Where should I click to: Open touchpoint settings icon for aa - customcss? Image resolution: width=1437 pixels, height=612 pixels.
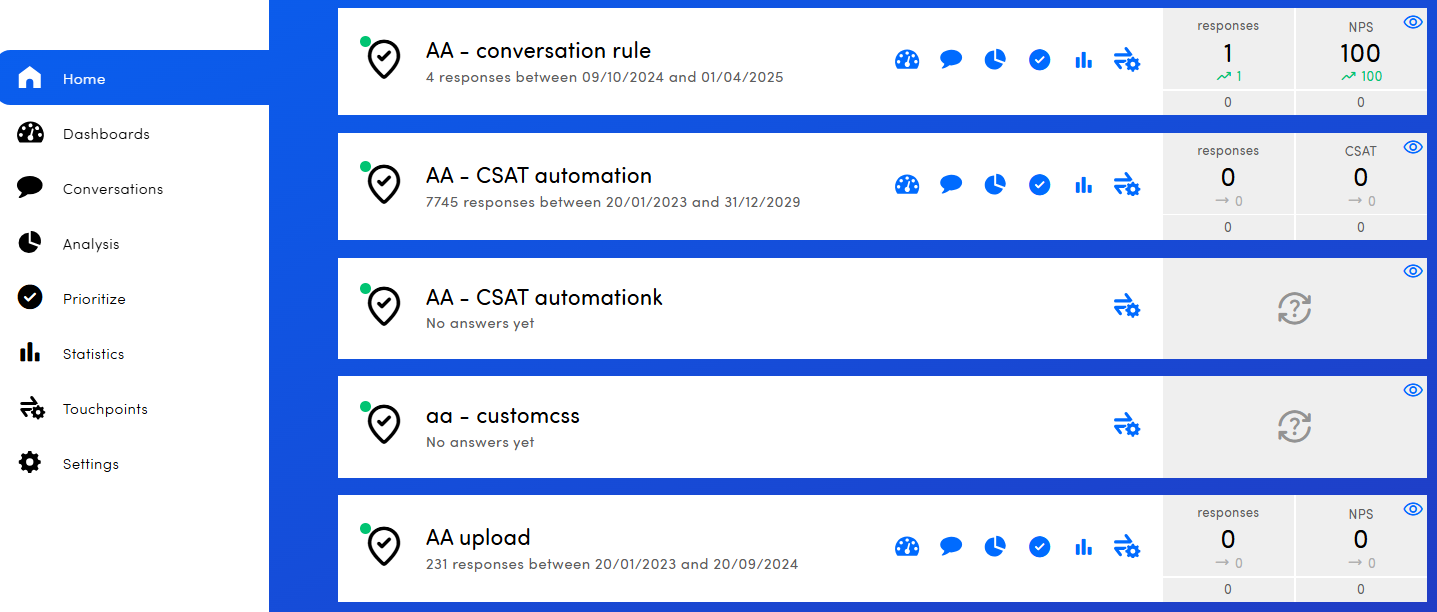1127,426
